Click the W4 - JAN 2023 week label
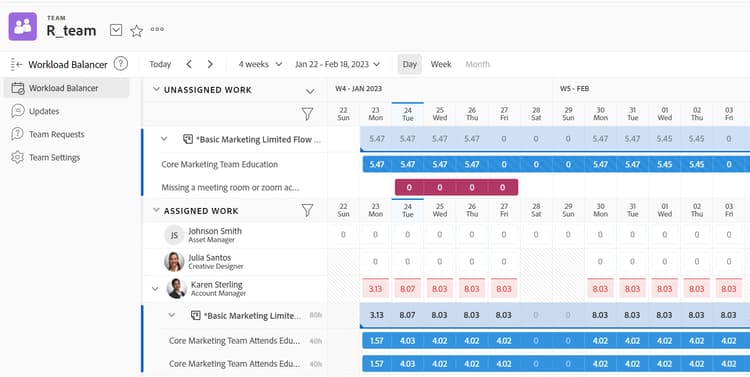This screenshot has height=377, width=750. [x=358, y=89]
